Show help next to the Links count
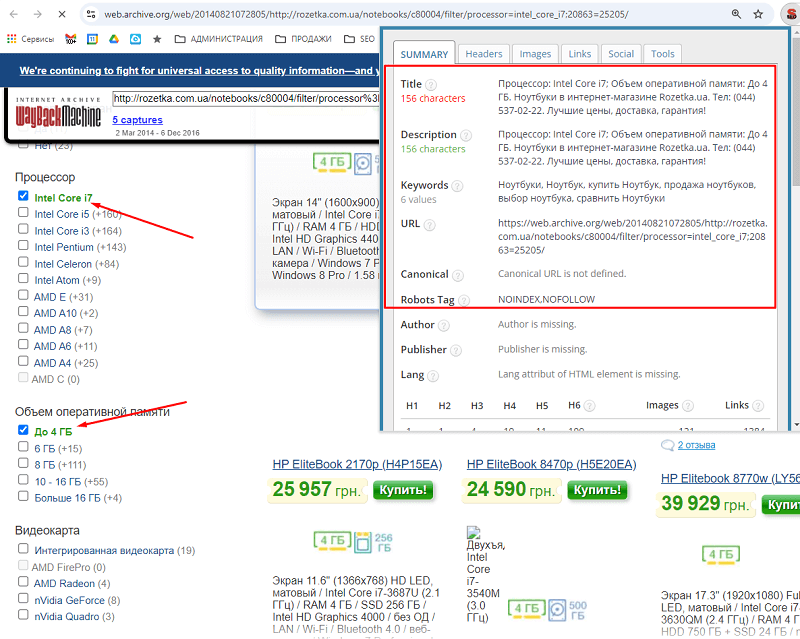 coord(758,406)
